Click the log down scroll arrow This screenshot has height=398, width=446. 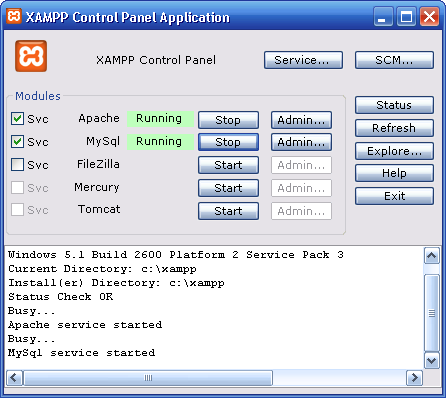432,360
